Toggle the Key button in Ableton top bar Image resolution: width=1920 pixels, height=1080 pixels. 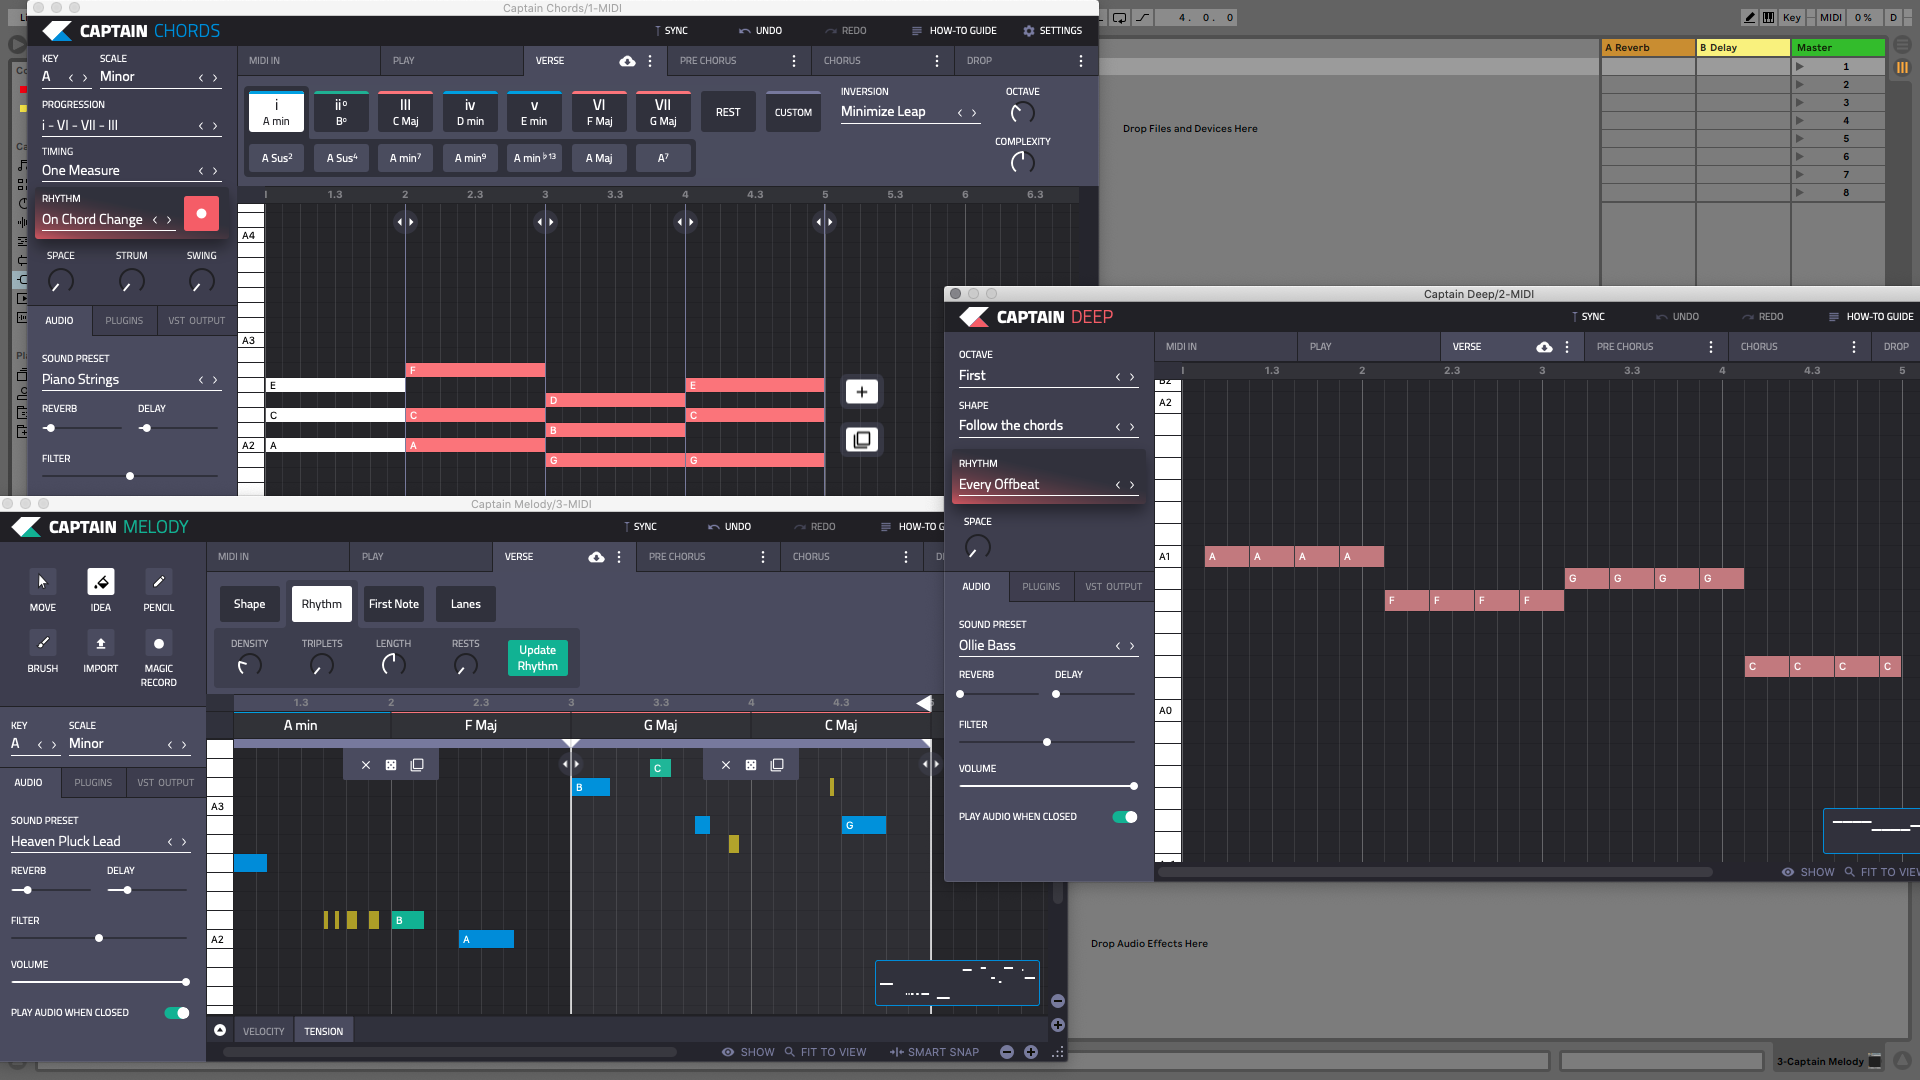1791,17
